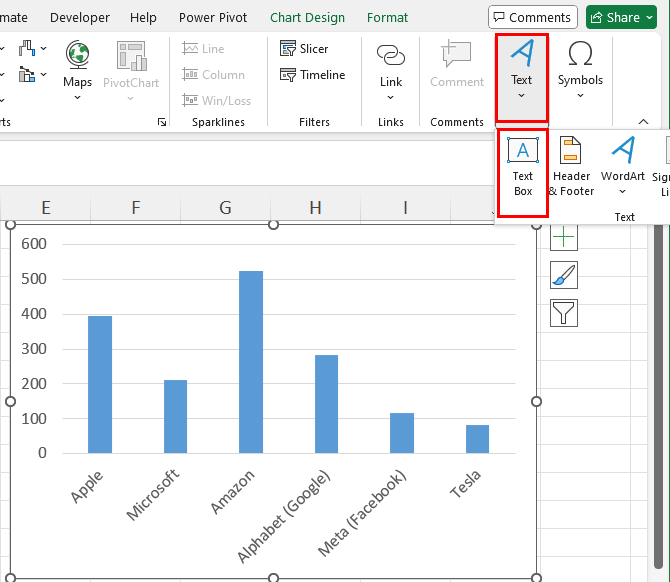The width and height of the screenshot is (670, 582).
Task: Click the Meta (Facebook) axis label
Action: click(x=362, y=512)
